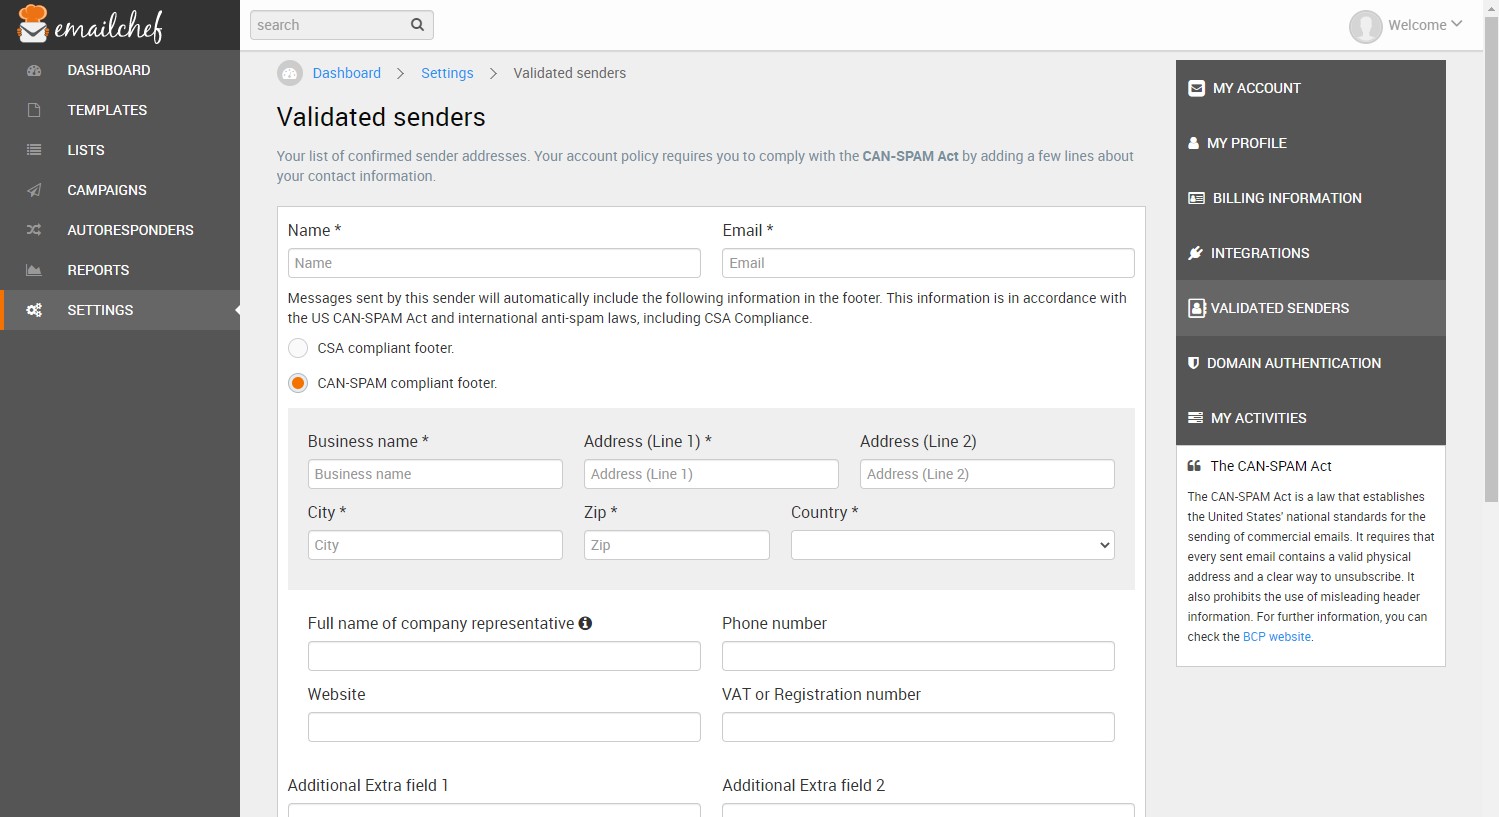Click the VAT or Registration number field

coord(918,727)
